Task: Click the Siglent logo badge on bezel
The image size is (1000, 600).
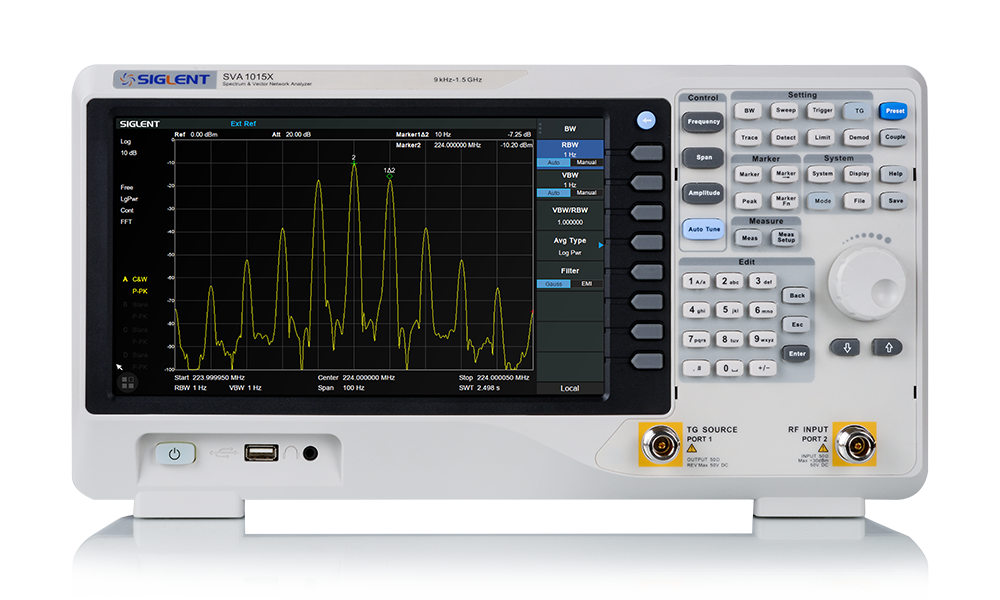Action: click(x=165, y=80)
